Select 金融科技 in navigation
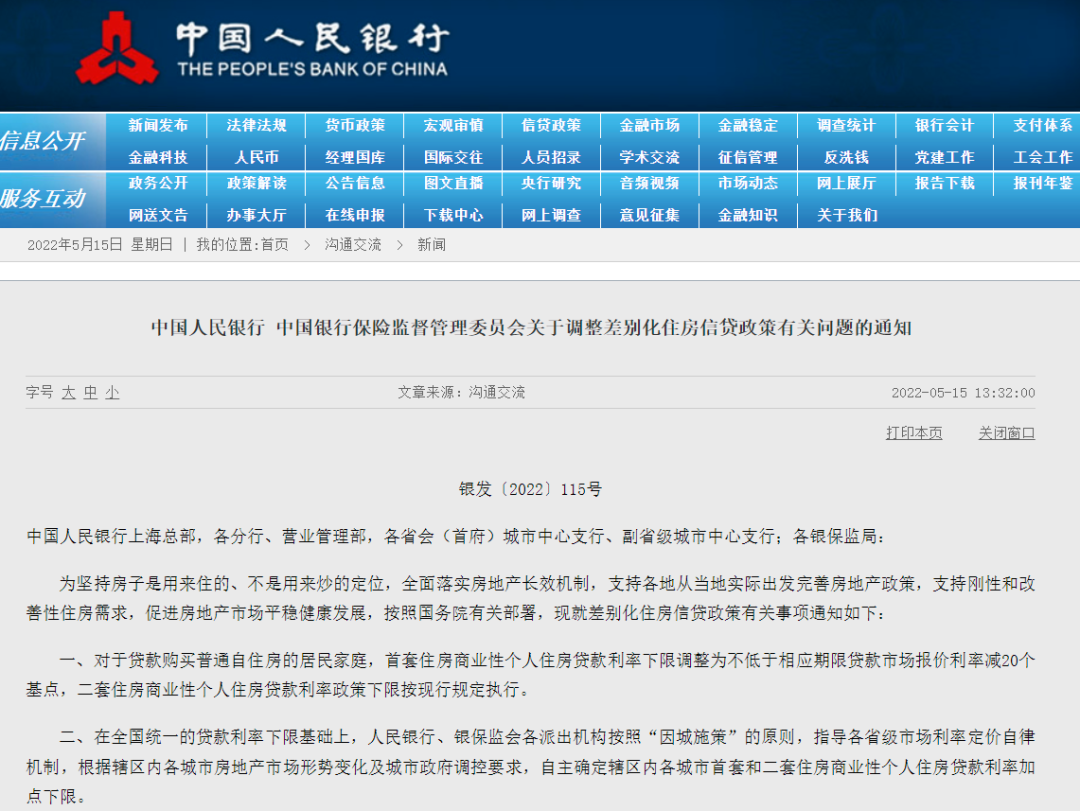 [x=158, y=158]
